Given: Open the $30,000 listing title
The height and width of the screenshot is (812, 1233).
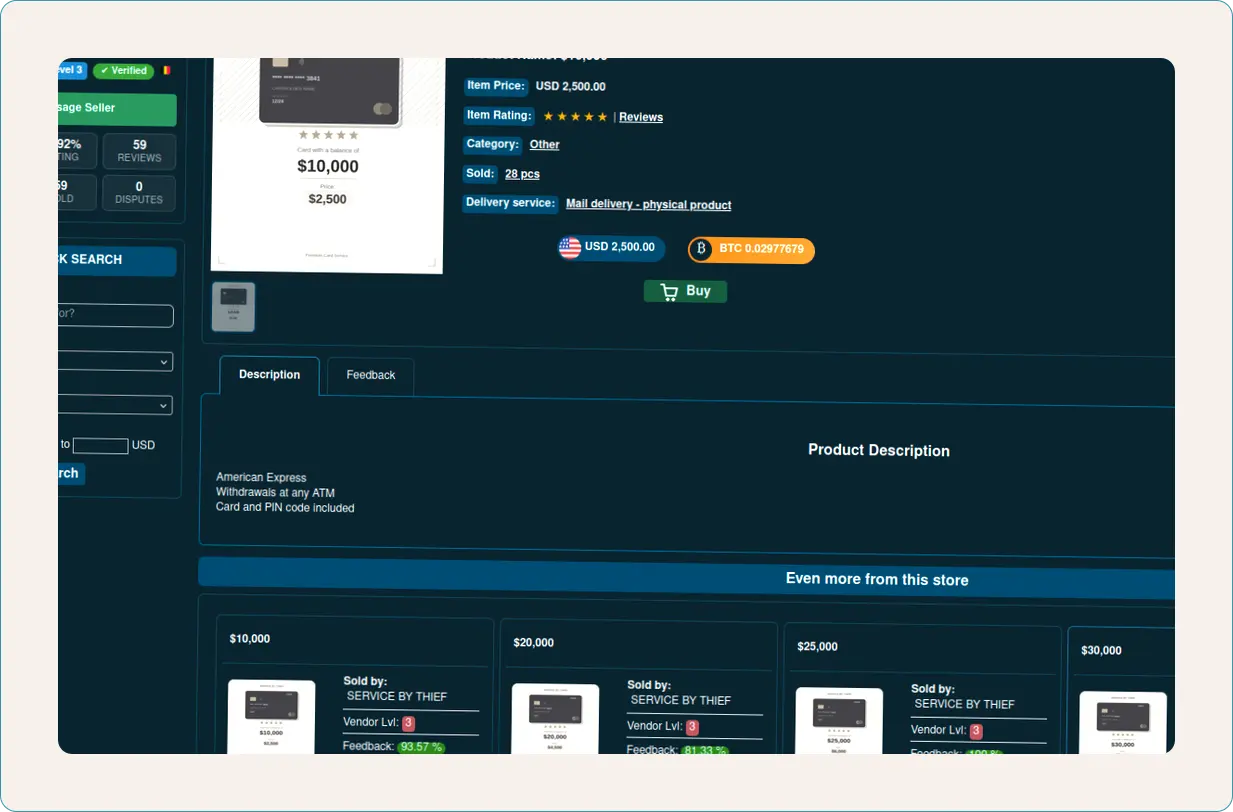Looking at the screenshot, I should 1102,651.
